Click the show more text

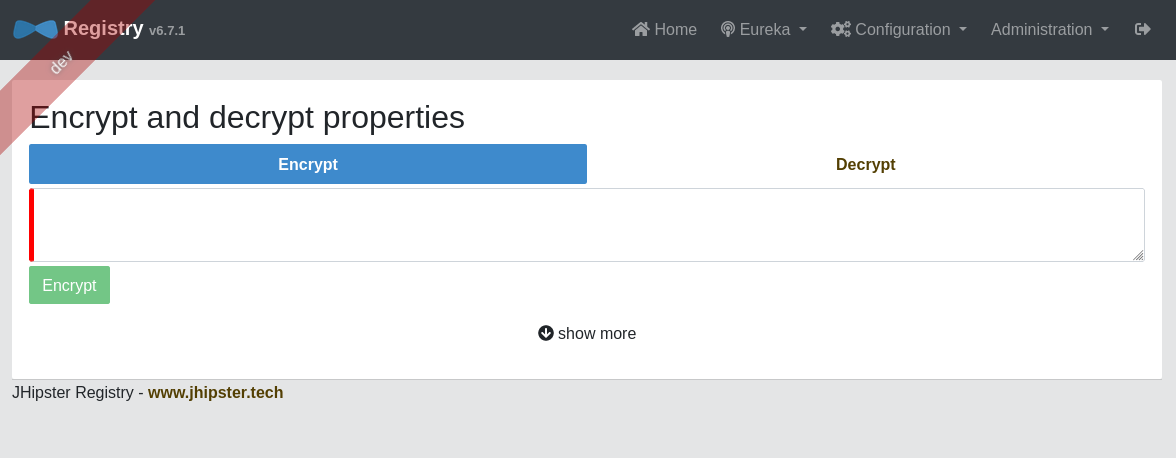point(597,333)
